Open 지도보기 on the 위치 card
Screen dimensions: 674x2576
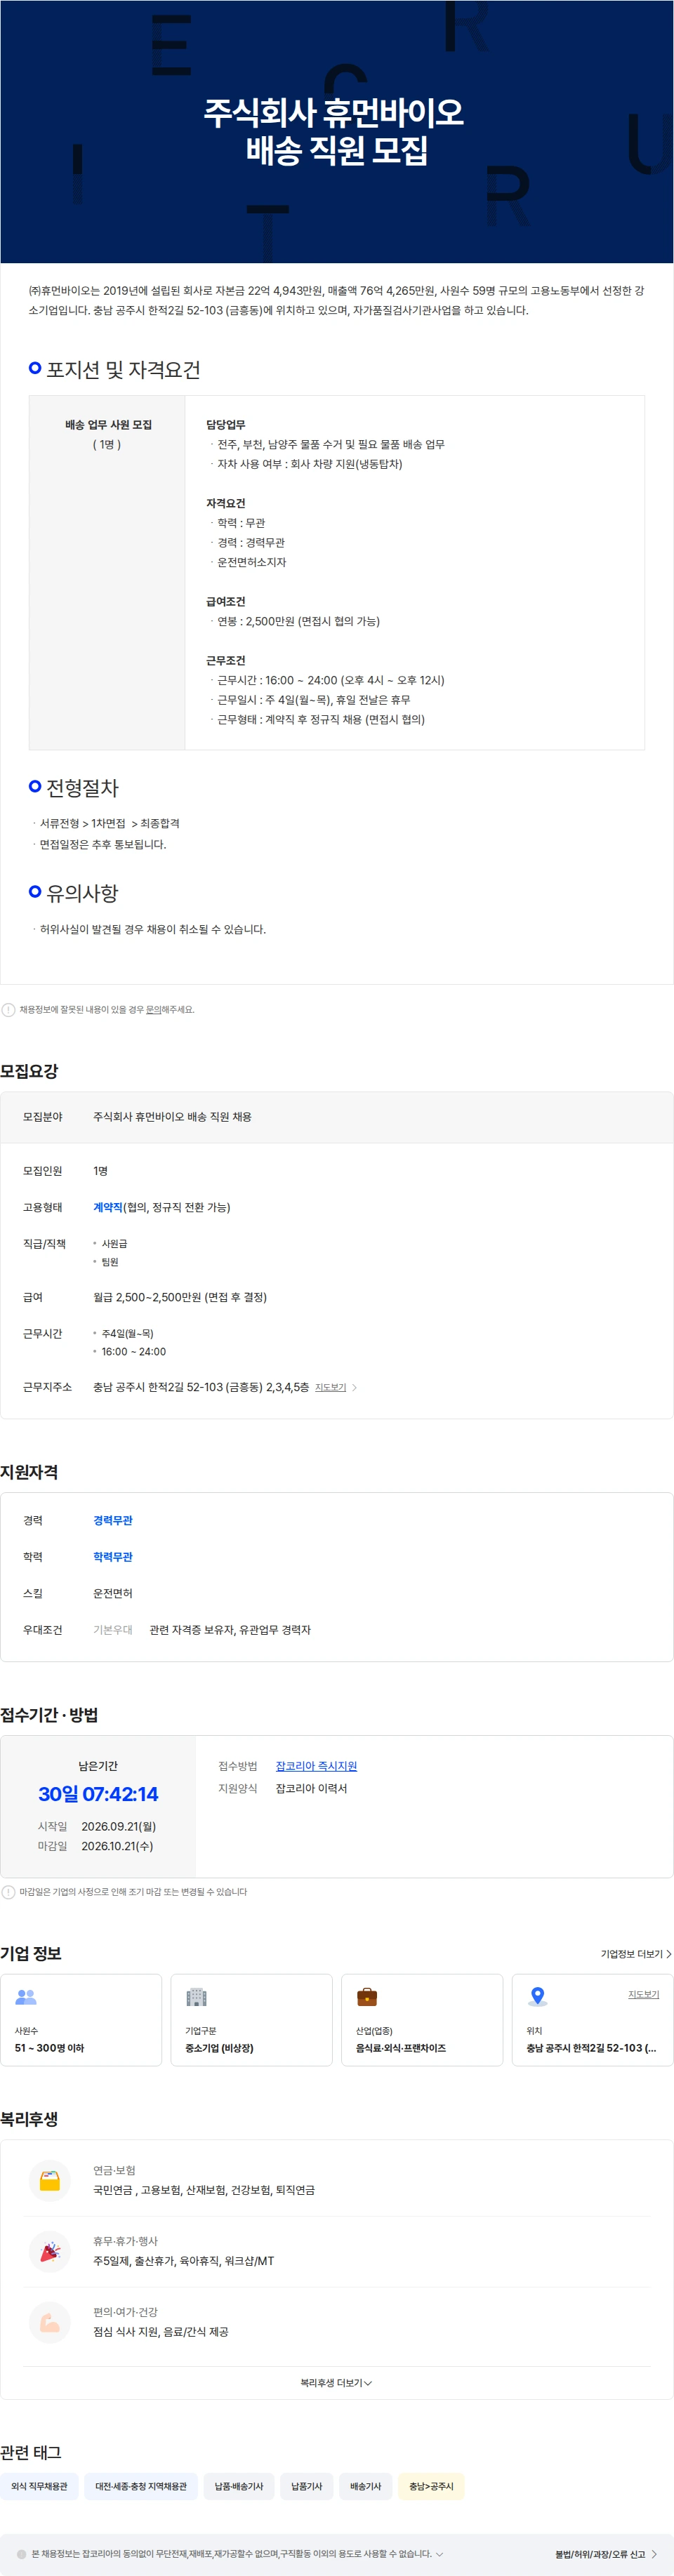[x=643, y=1995]
